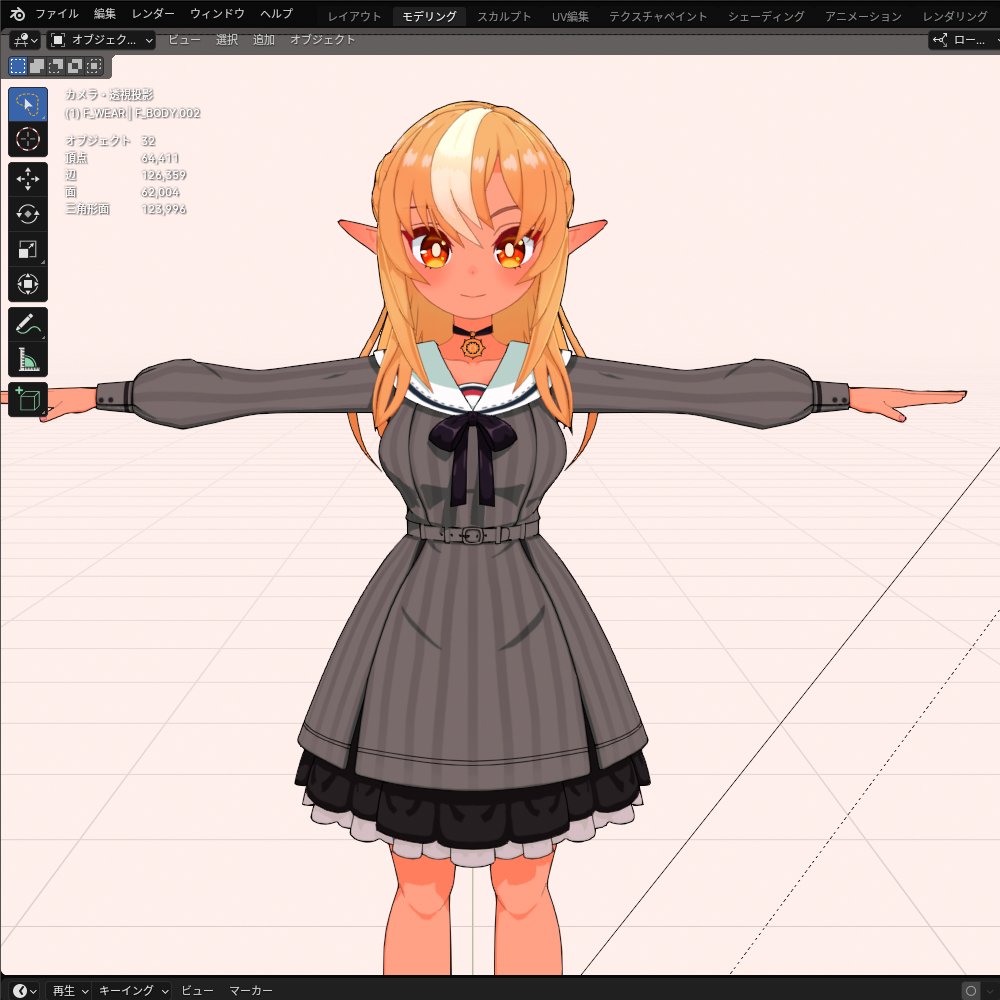
Task: Select the lasso select tool
Action: pyautogui.click(x=27, y=104)
